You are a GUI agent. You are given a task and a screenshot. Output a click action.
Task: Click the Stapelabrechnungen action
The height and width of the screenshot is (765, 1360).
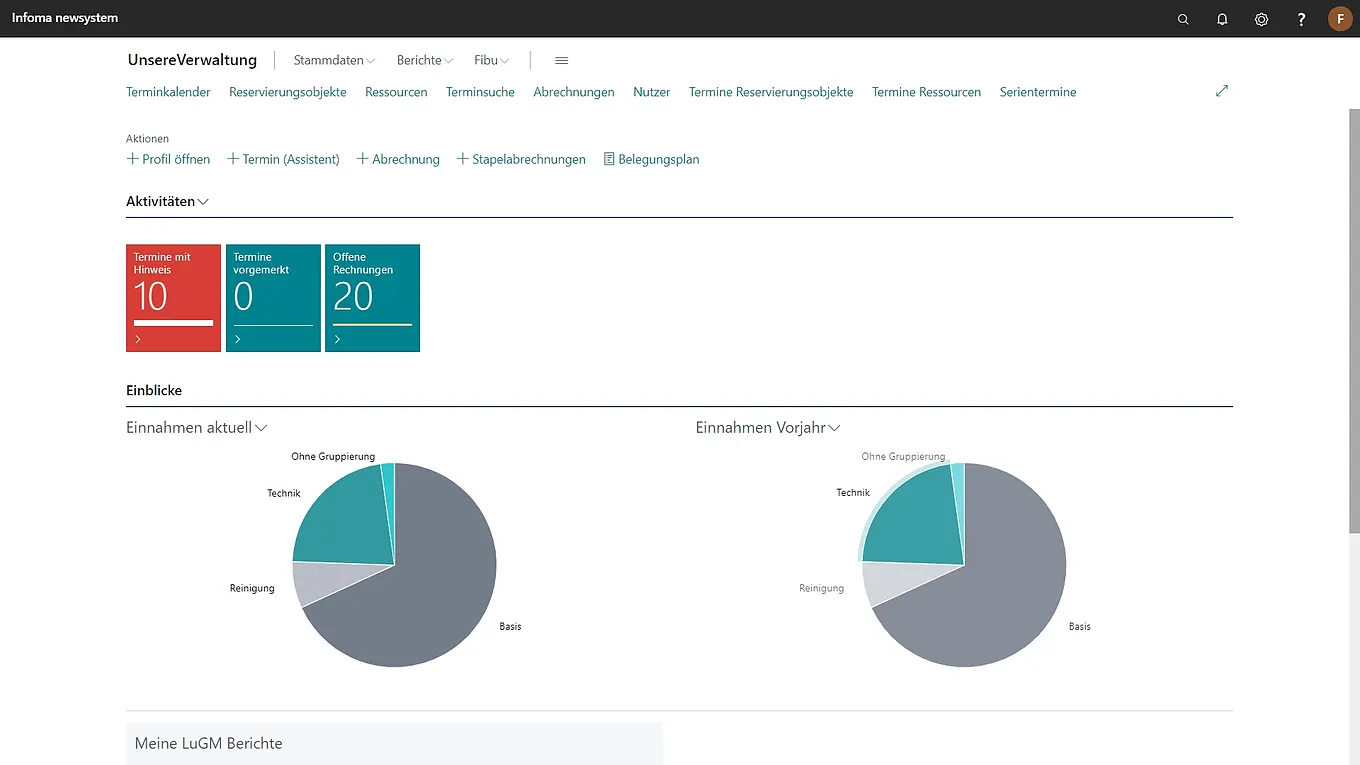521,159
